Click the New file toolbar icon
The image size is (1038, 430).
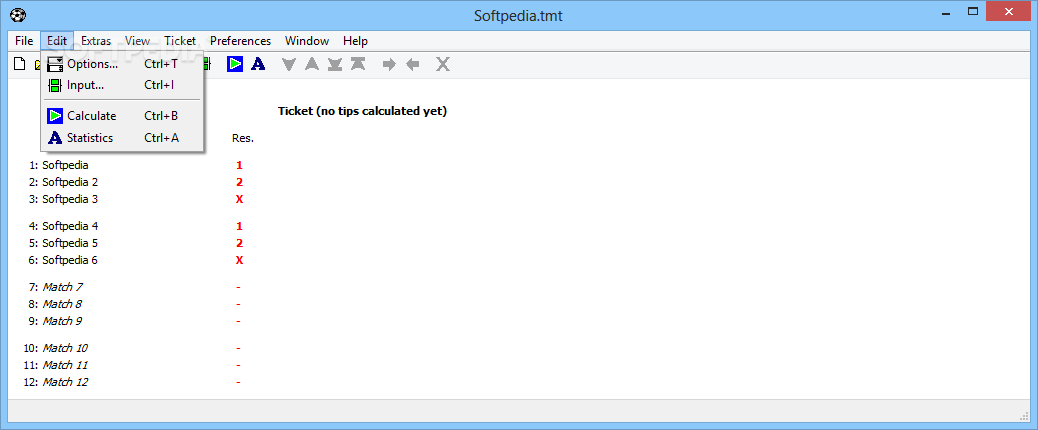[20, 64]
